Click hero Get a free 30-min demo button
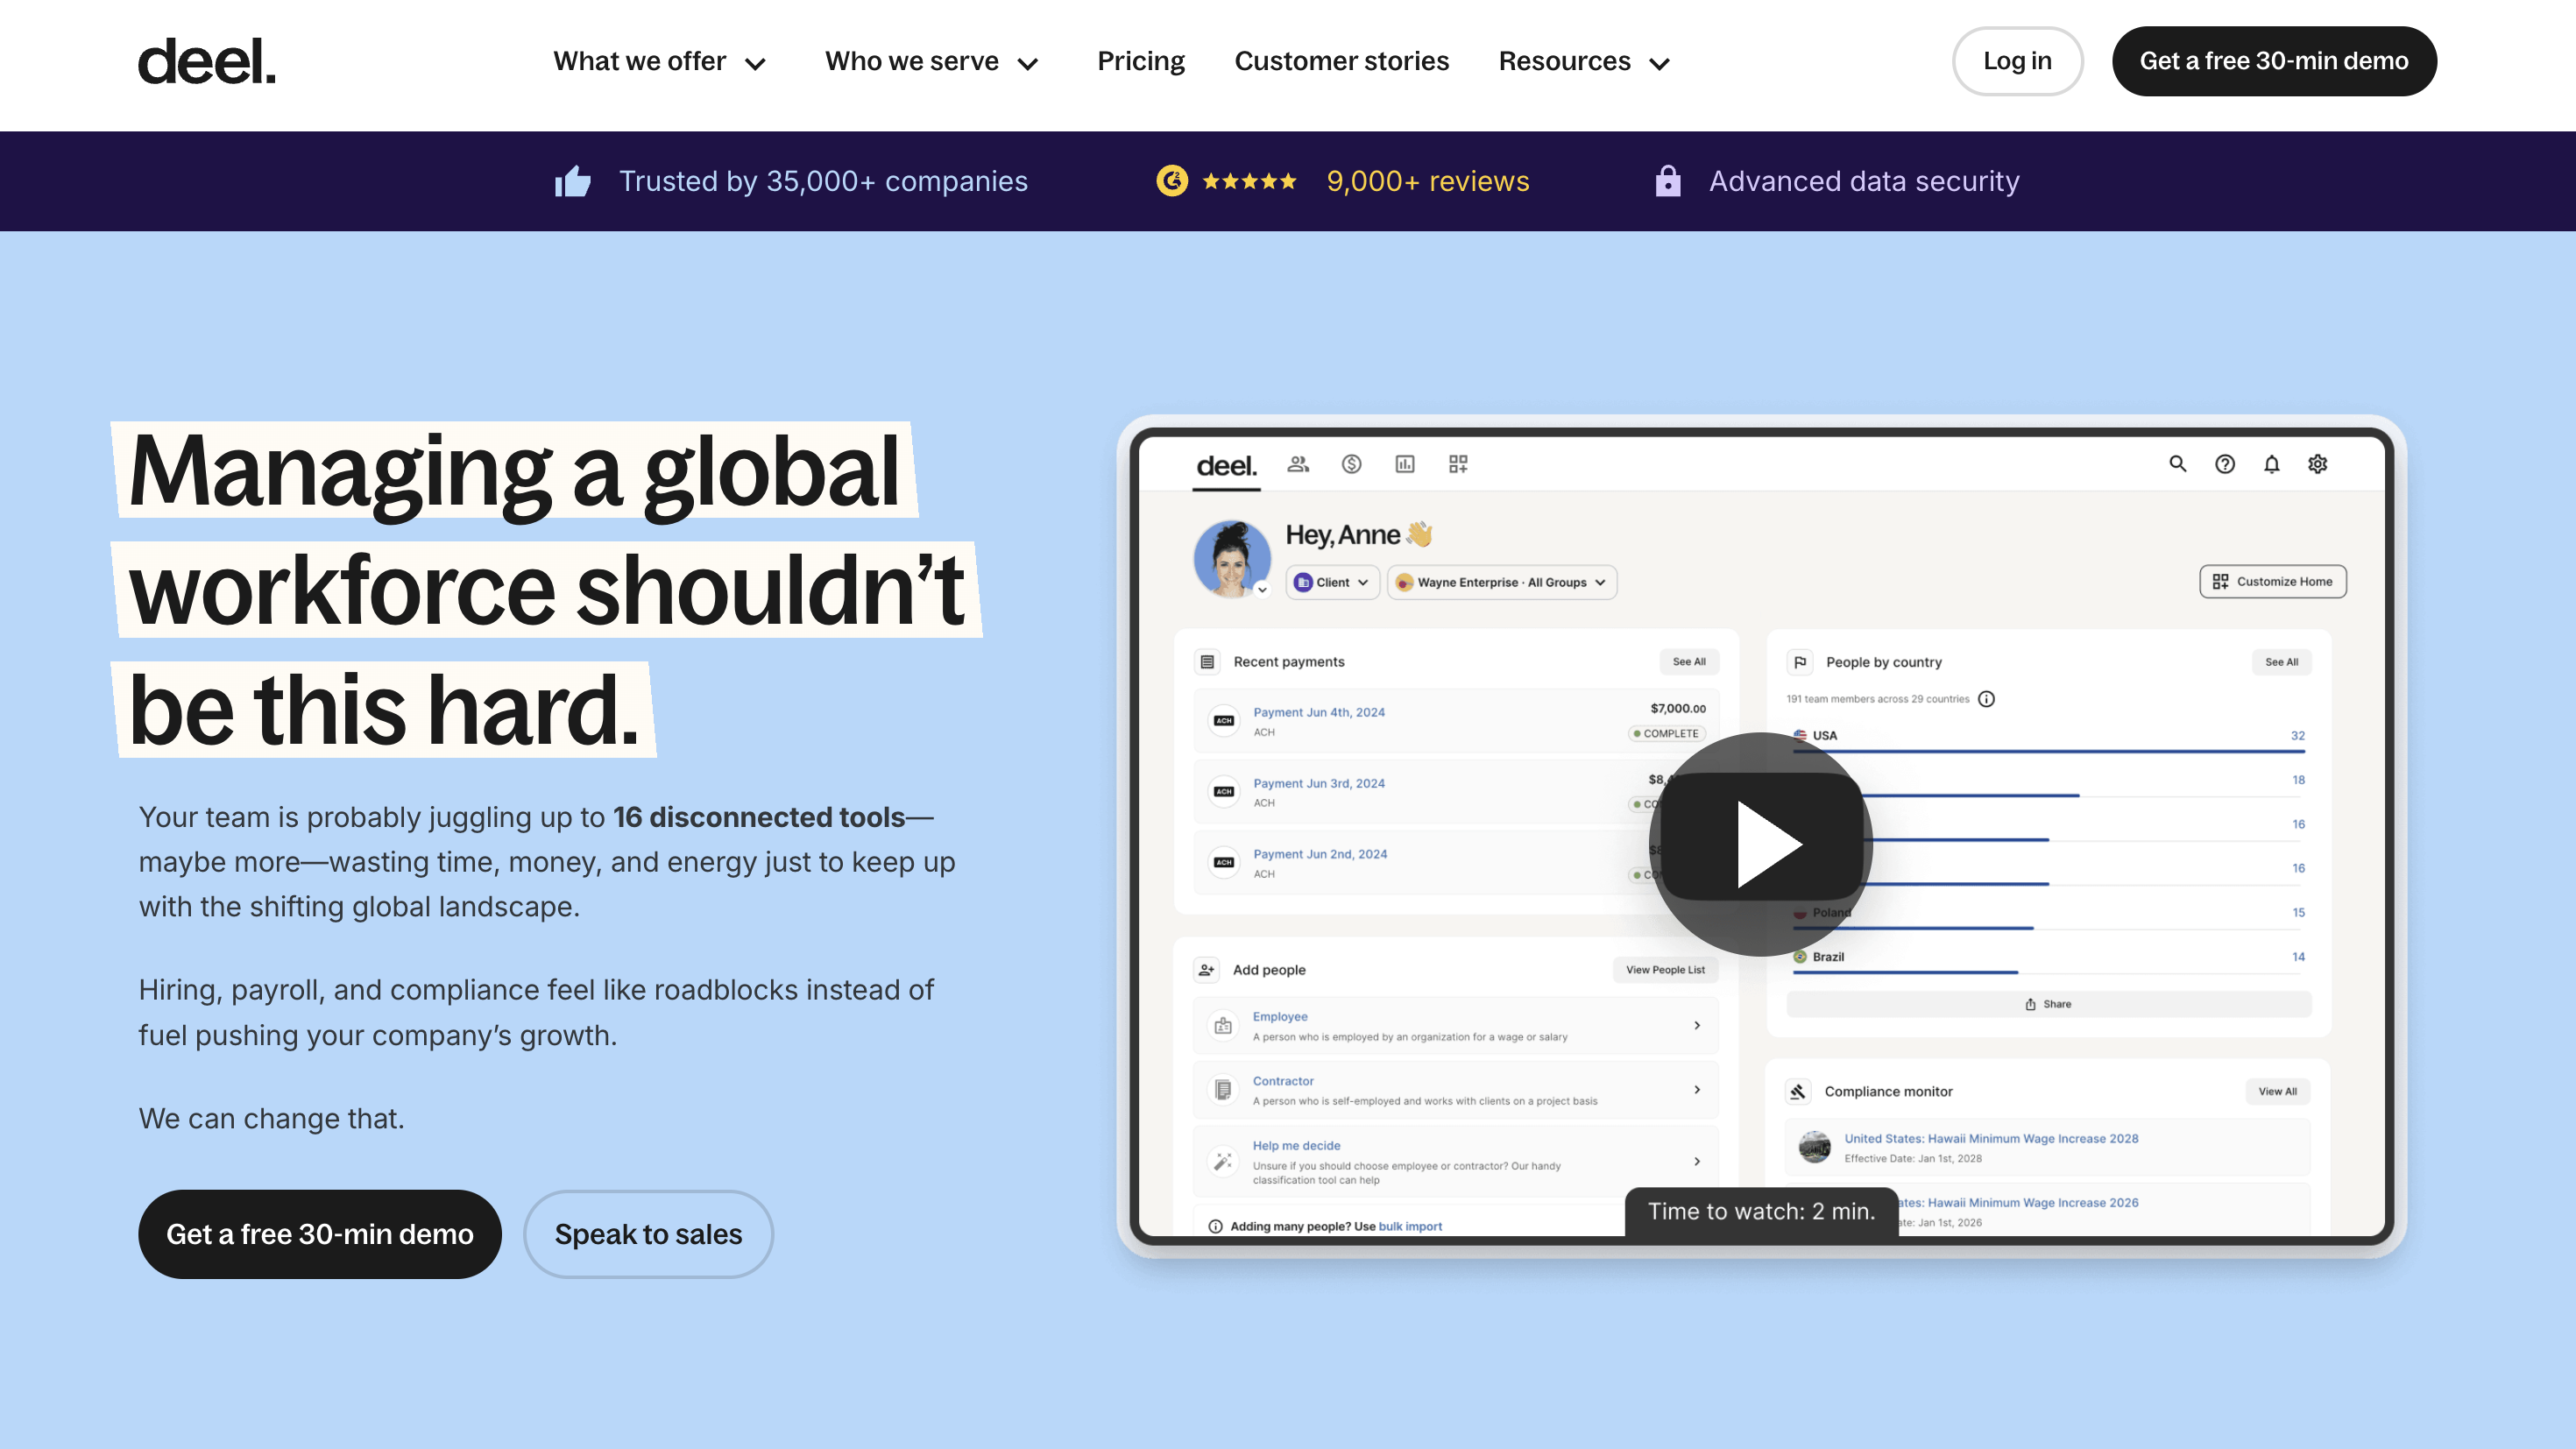Viewport: 2576px width, 1449px height. coord(320,1234)
